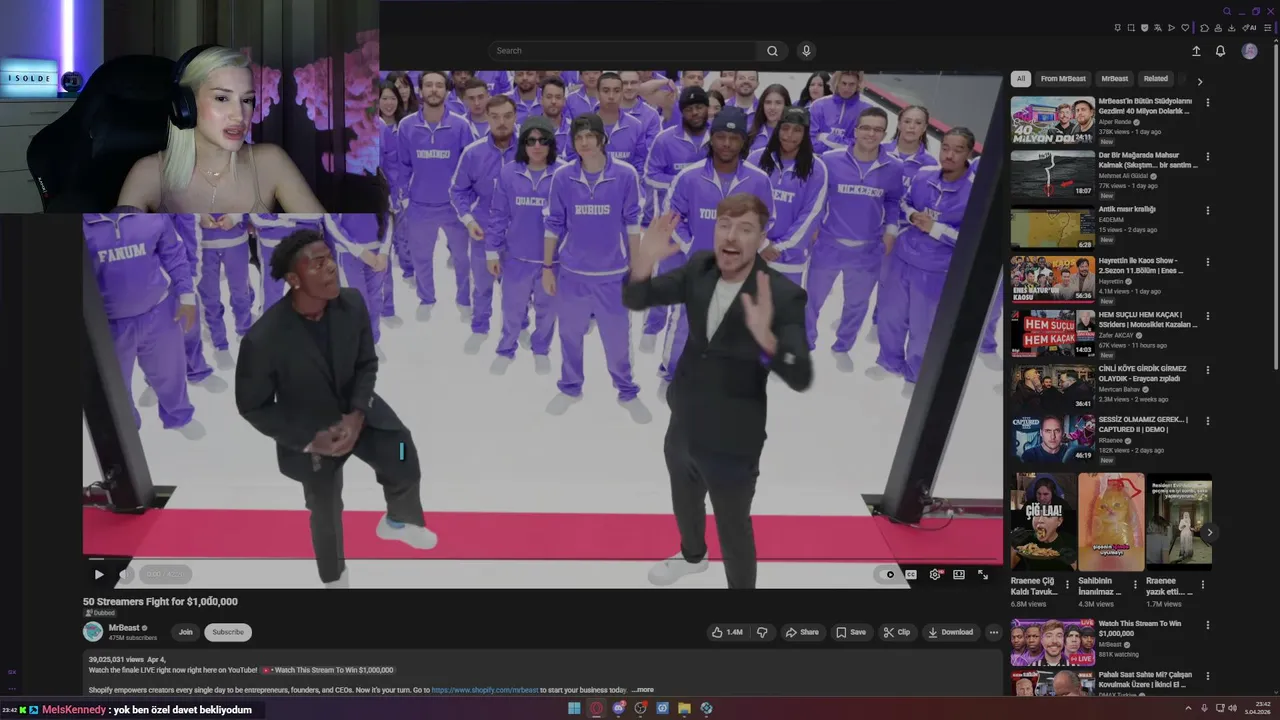This screenshot has height=720, width=1280.
Task: Show next Shorts with the shelf arrow
Action: 1209,533
